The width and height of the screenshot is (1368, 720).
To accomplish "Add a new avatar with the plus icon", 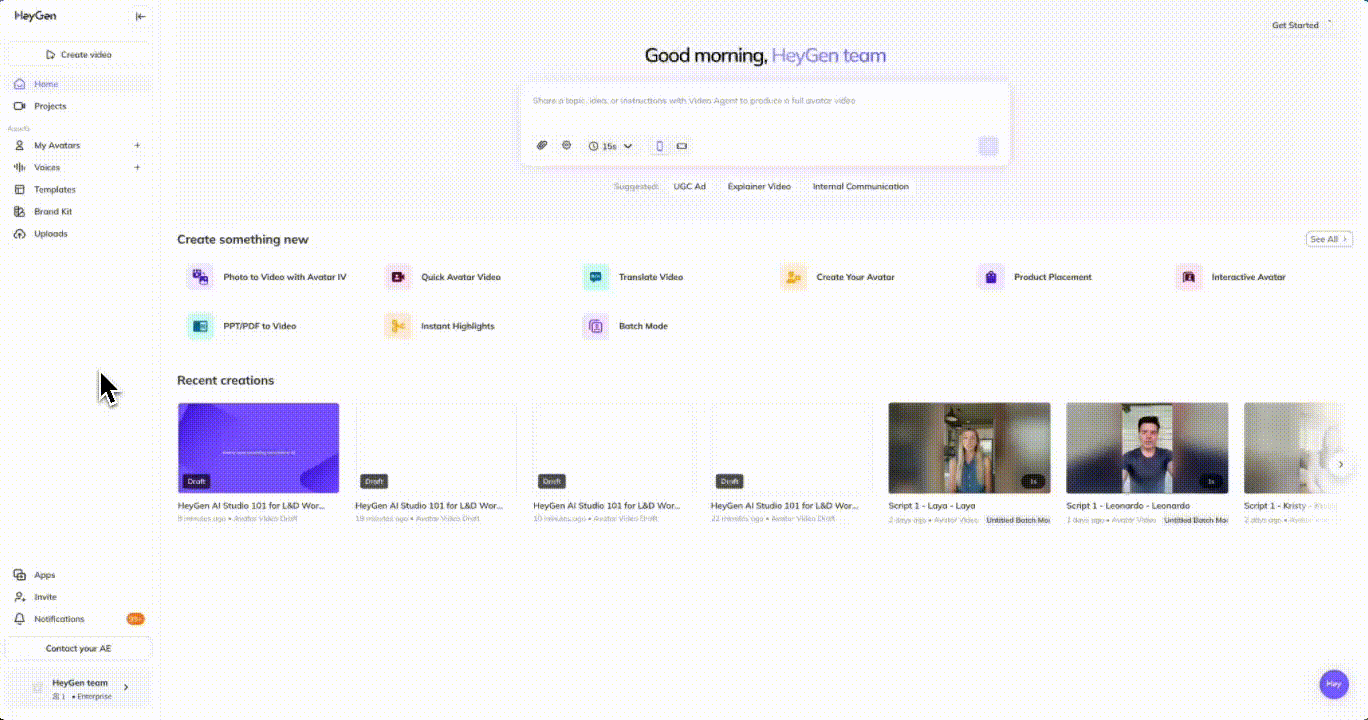I will pyautogui.click(x=137, y=146).
